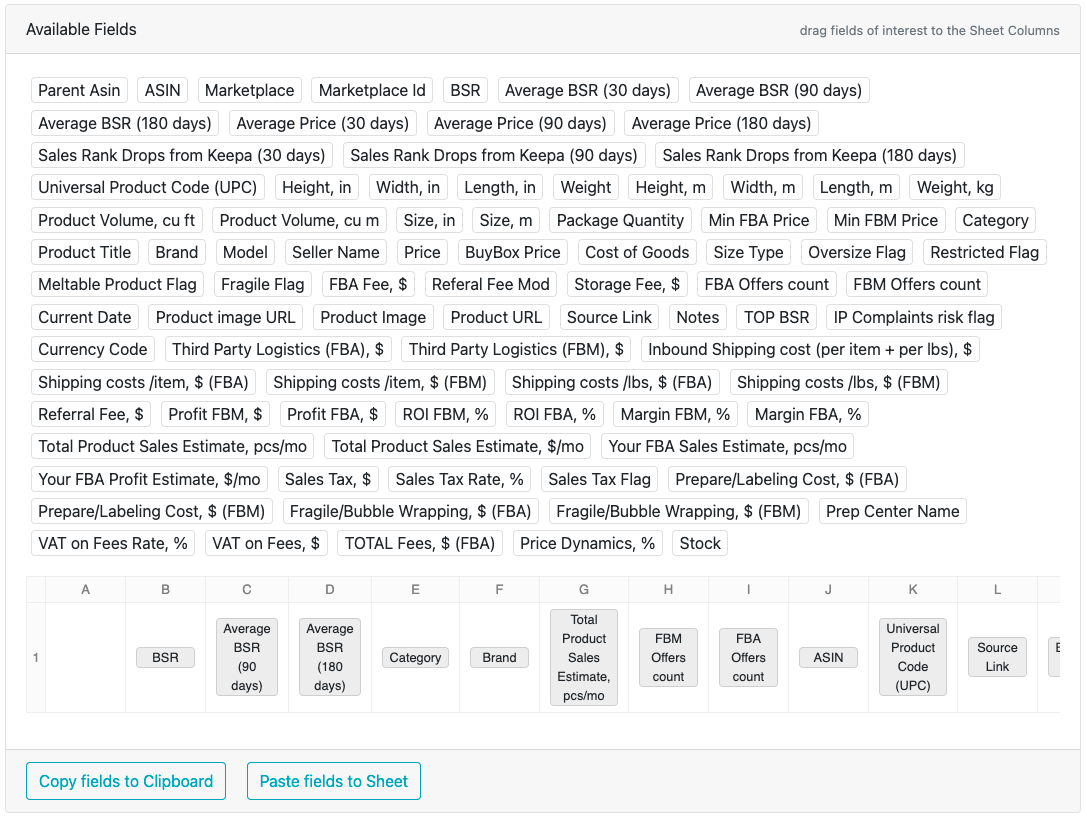Click the Stock field tag
The width and height of the screenshot is (1087, 818).
(700, 543)
